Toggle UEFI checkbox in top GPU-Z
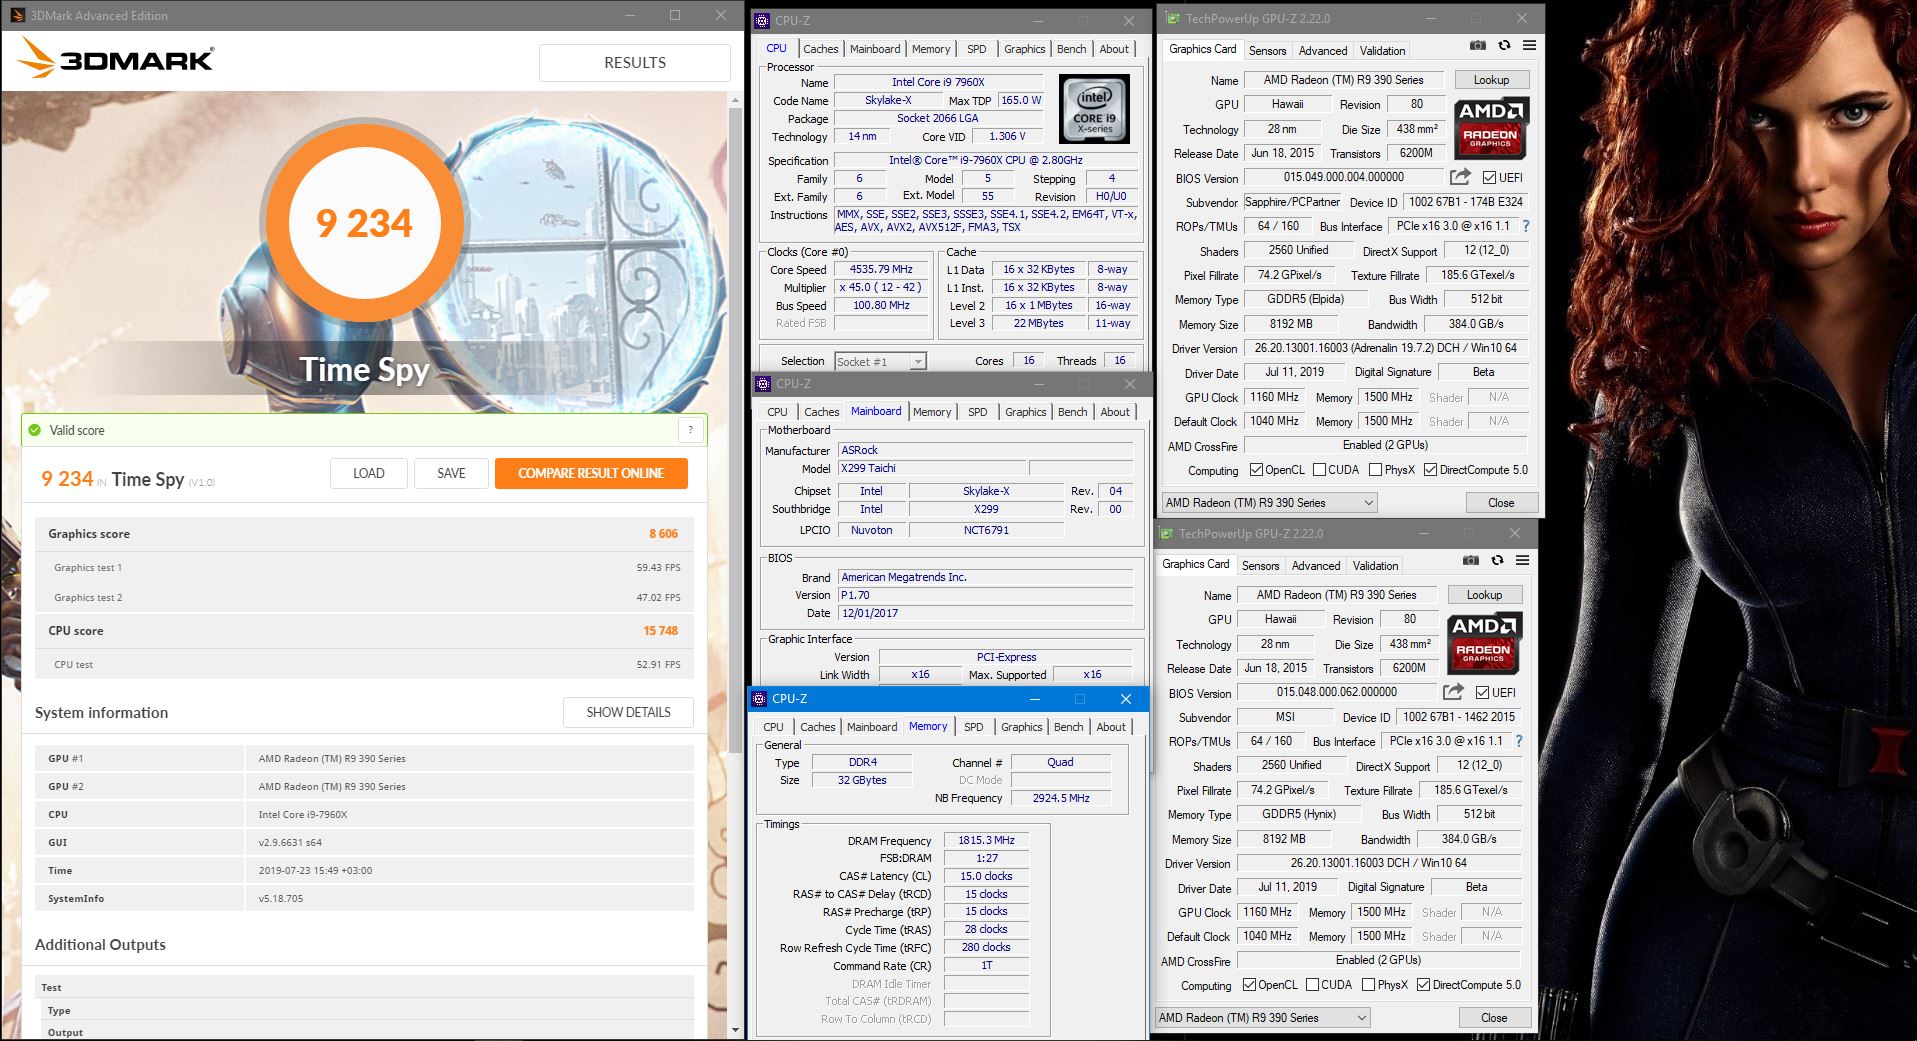1917x1041 pixels. click(x=1489, y=178)
